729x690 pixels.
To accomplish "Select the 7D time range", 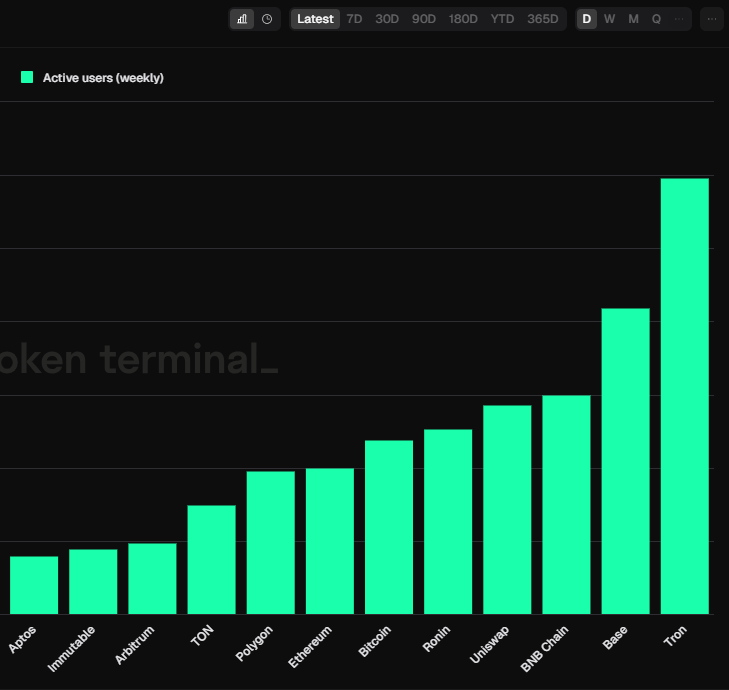I will pyautogui.click(x=354, y=19).
